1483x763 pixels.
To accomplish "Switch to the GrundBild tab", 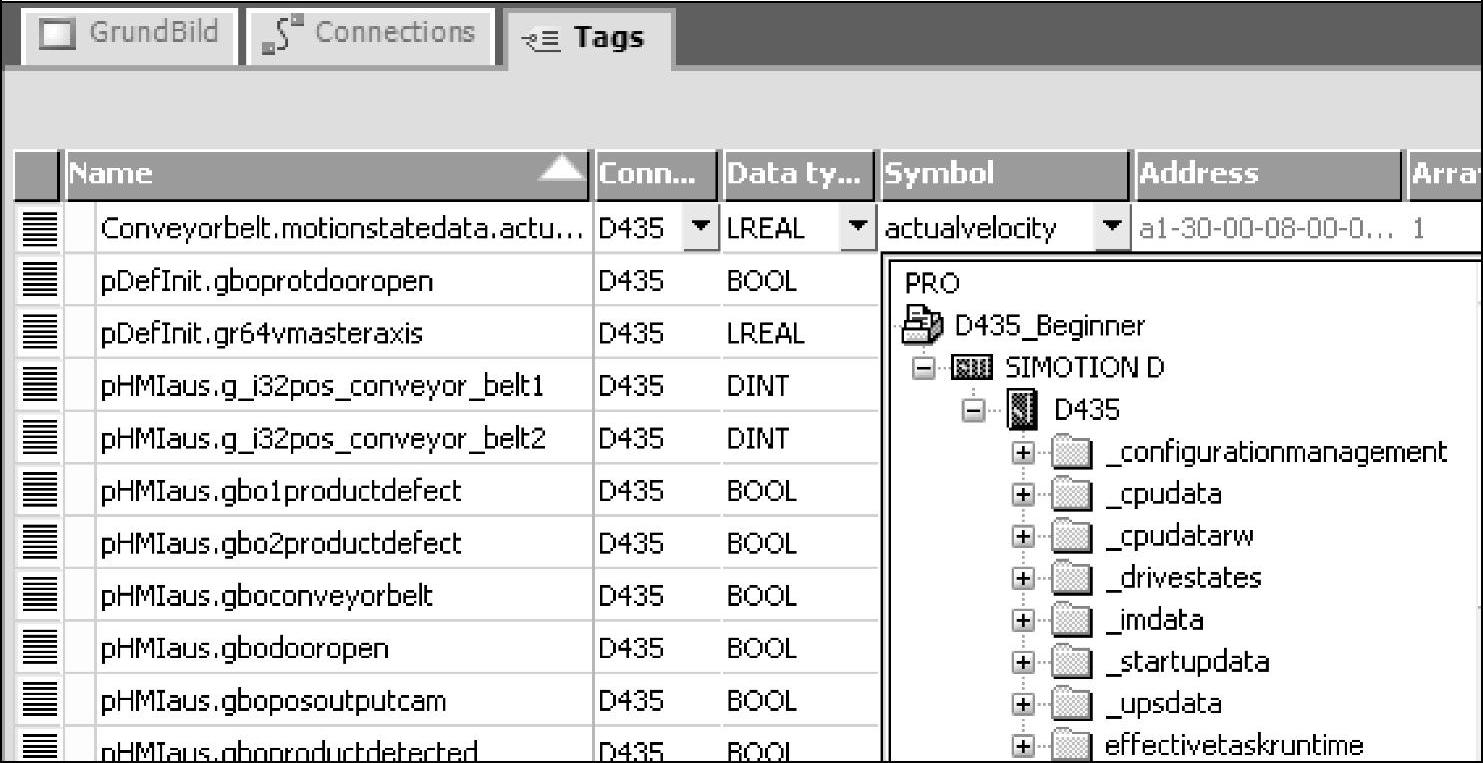I will [x=129, y=34].
